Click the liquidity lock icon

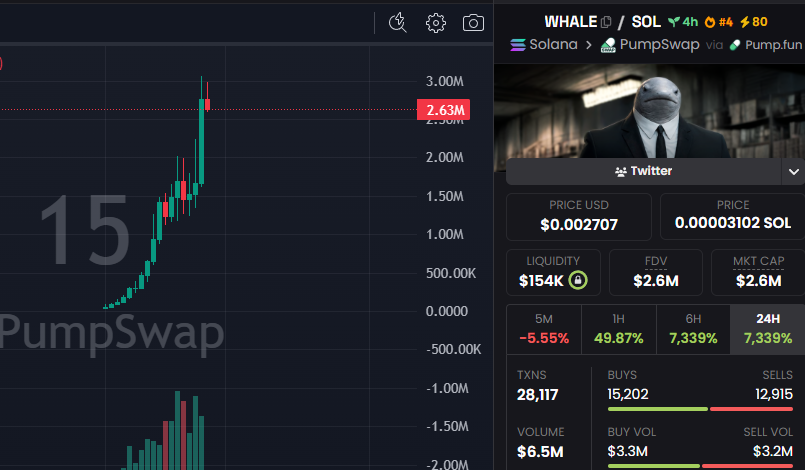pos(578,280)
